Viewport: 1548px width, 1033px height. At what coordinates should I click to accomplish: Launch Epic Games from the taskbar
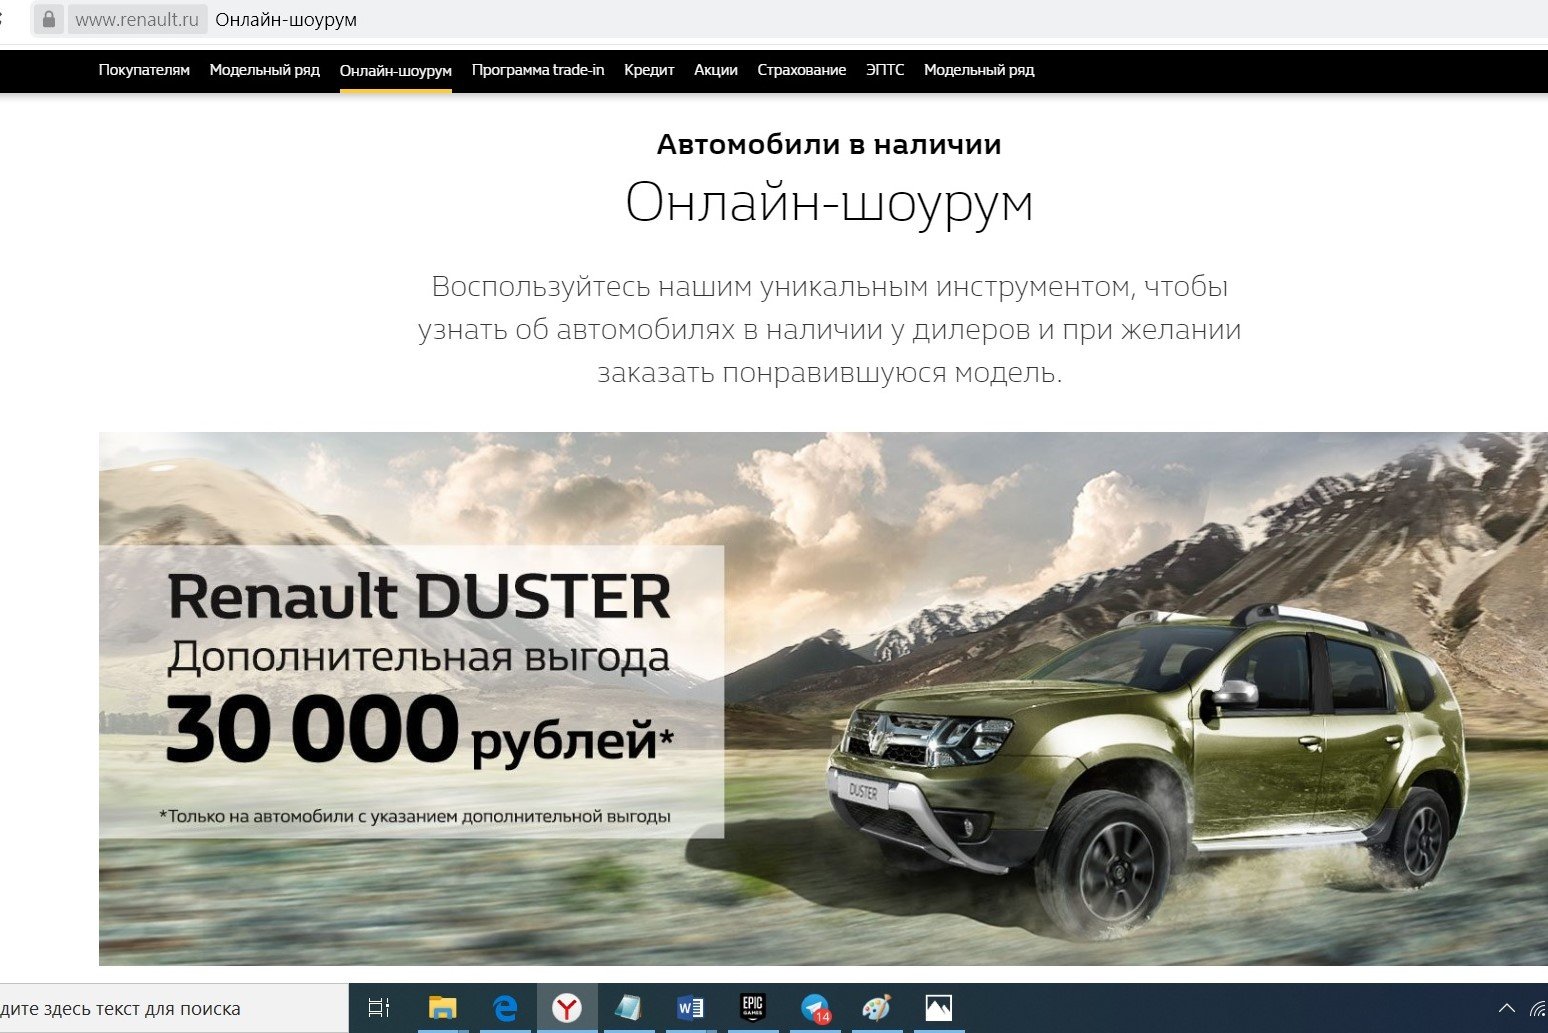(753, 1008)
